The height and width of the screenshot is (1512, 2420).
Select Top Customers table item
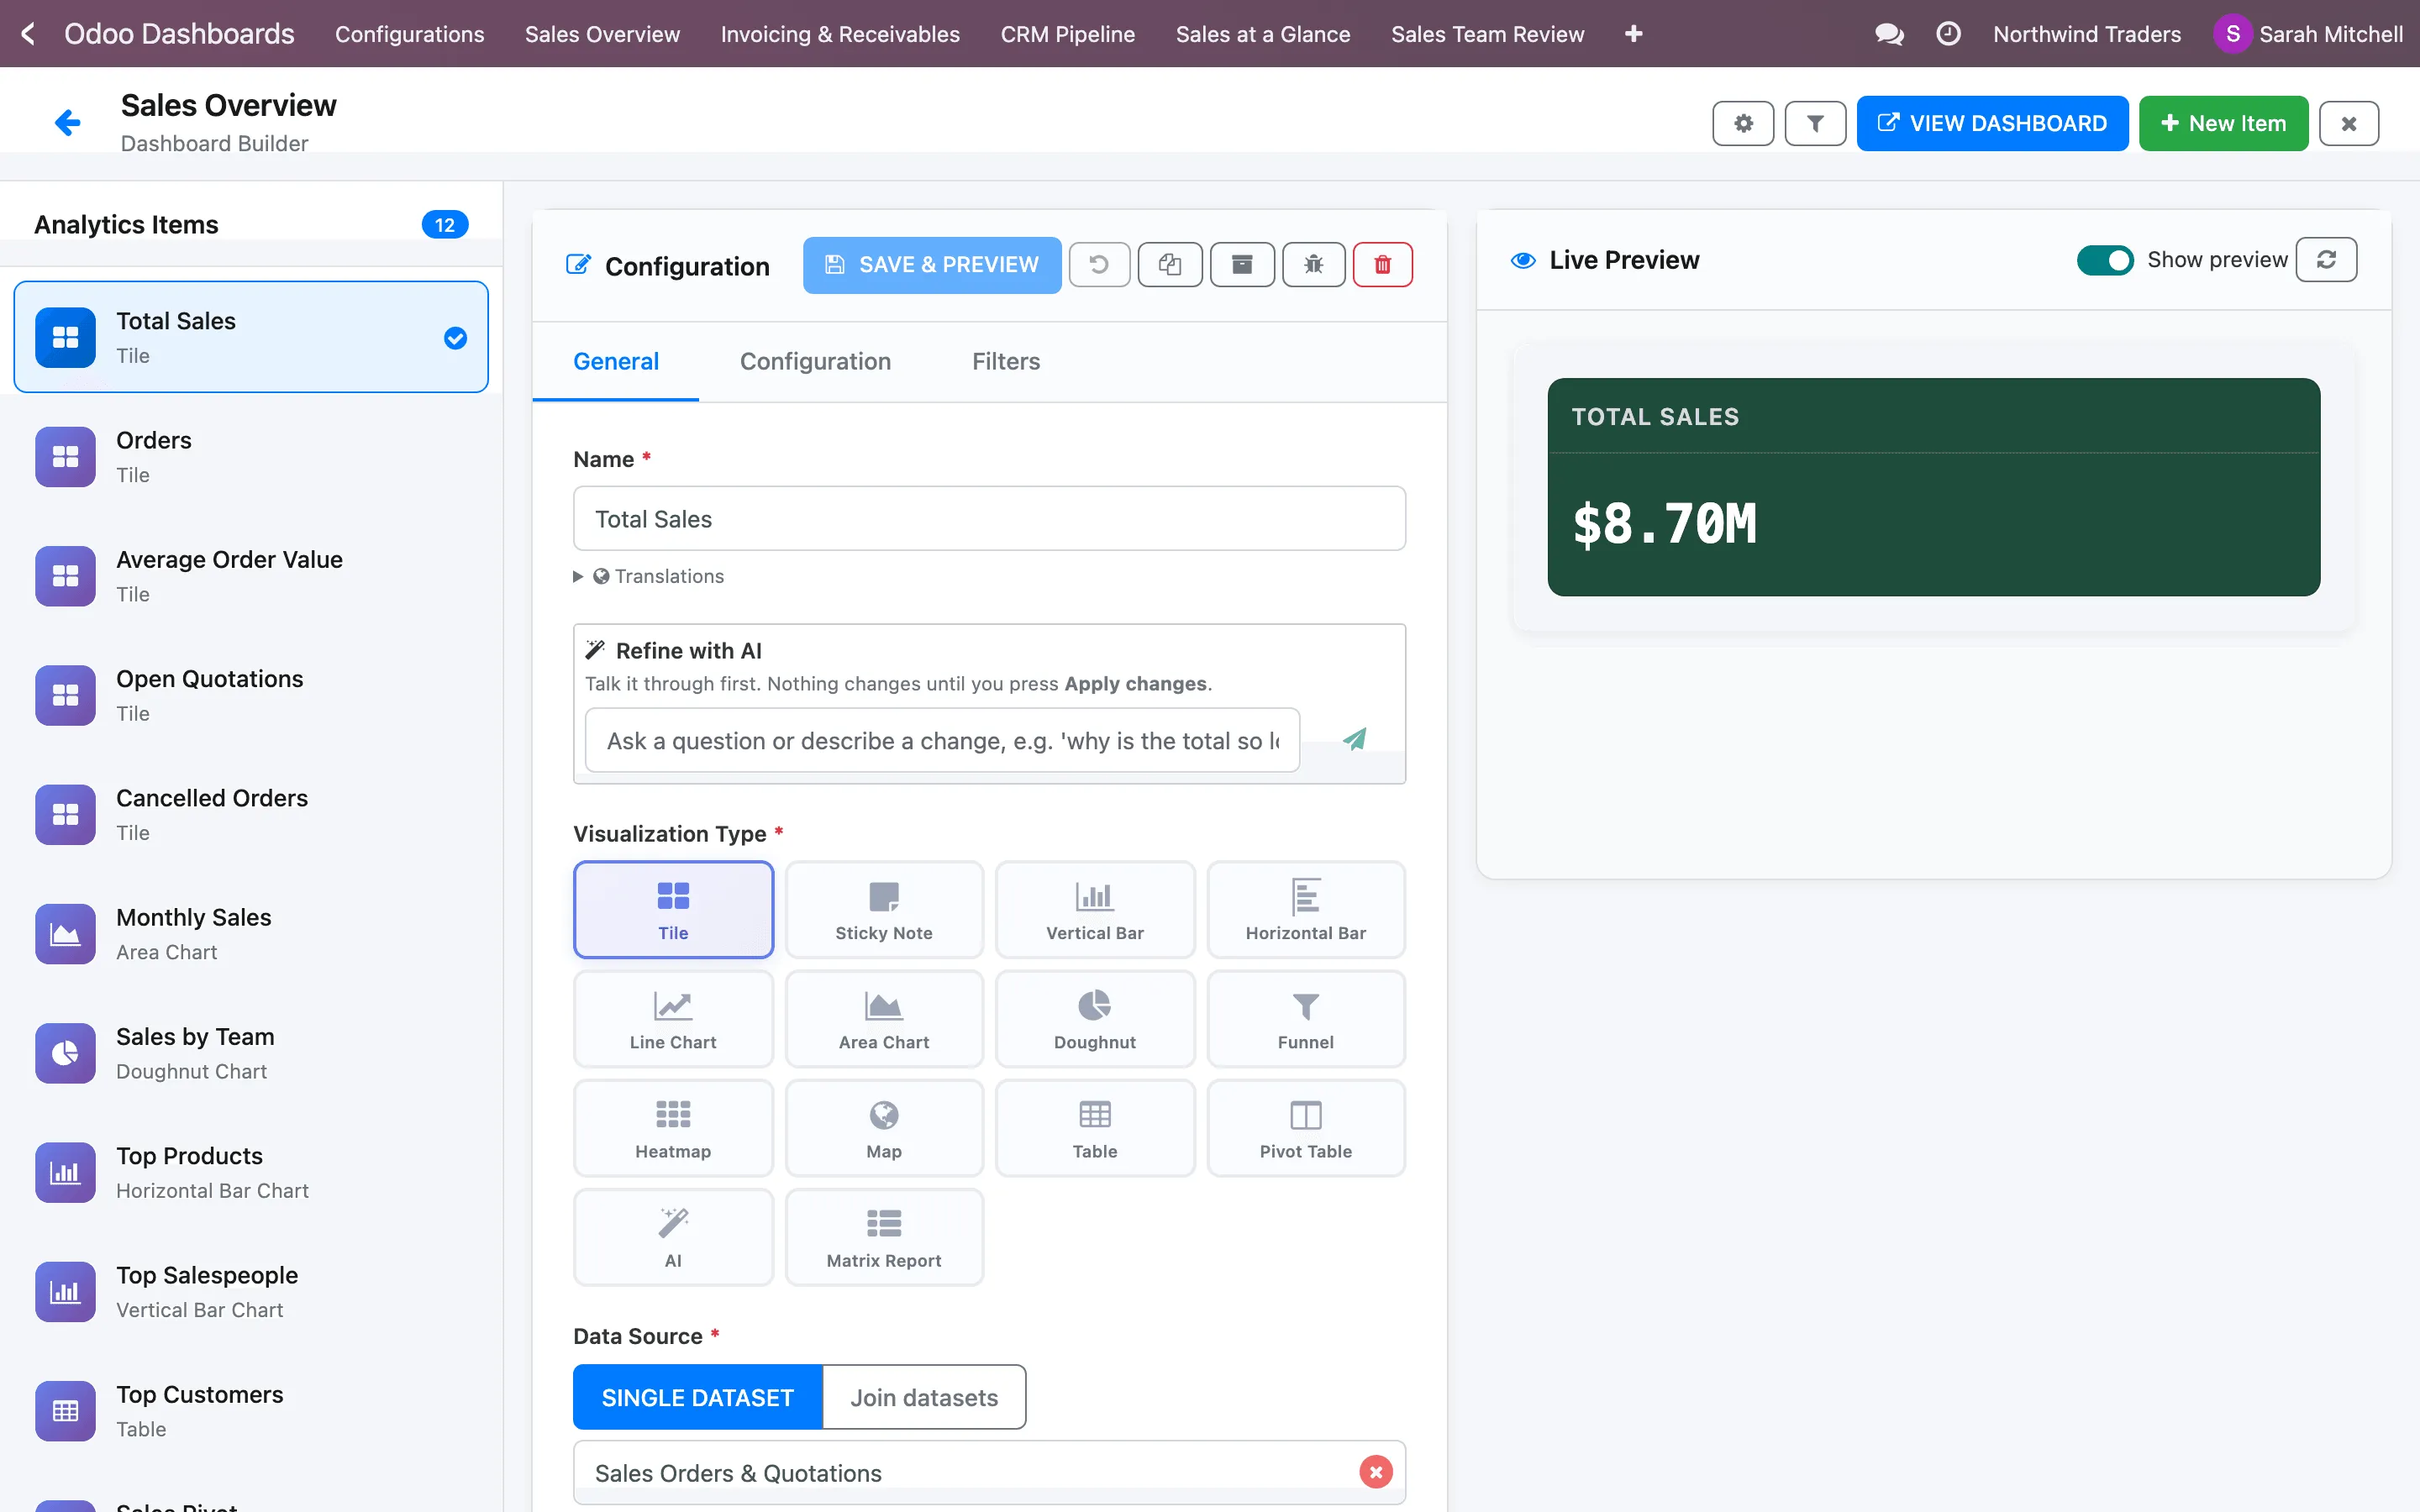coord(251,1411)
